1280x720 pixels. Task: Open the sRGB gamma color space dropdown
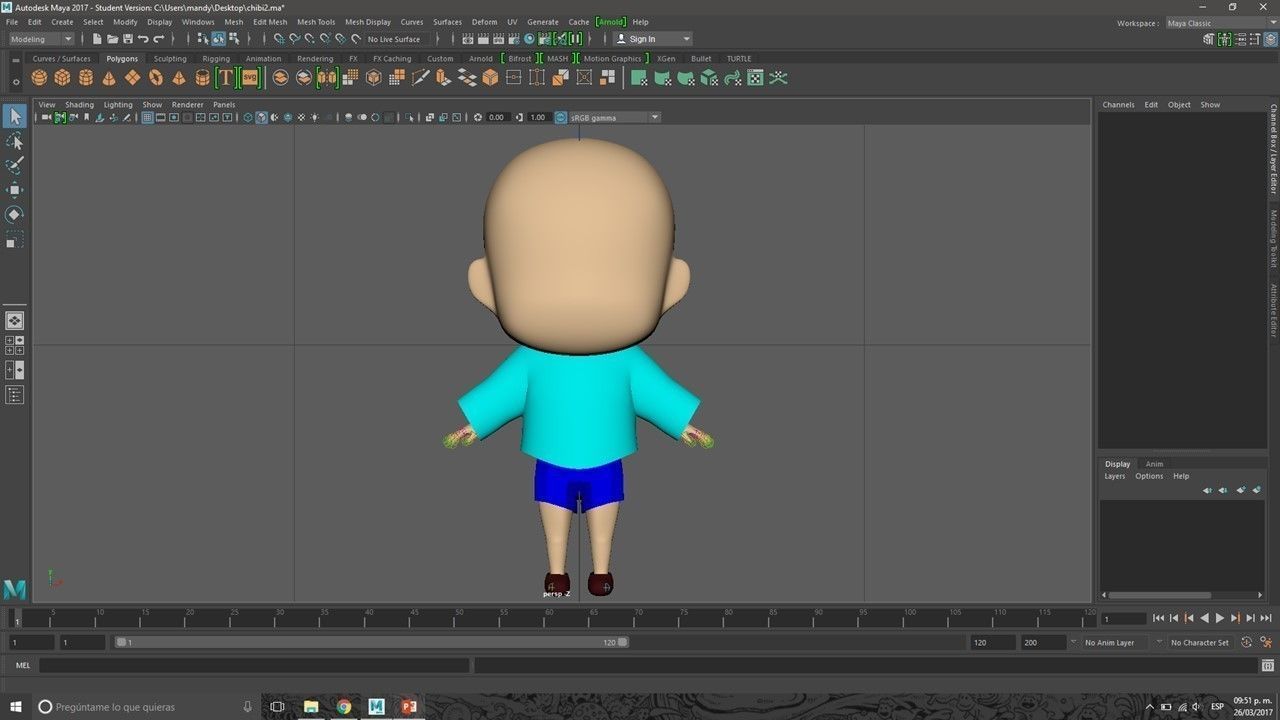point(614,117)
